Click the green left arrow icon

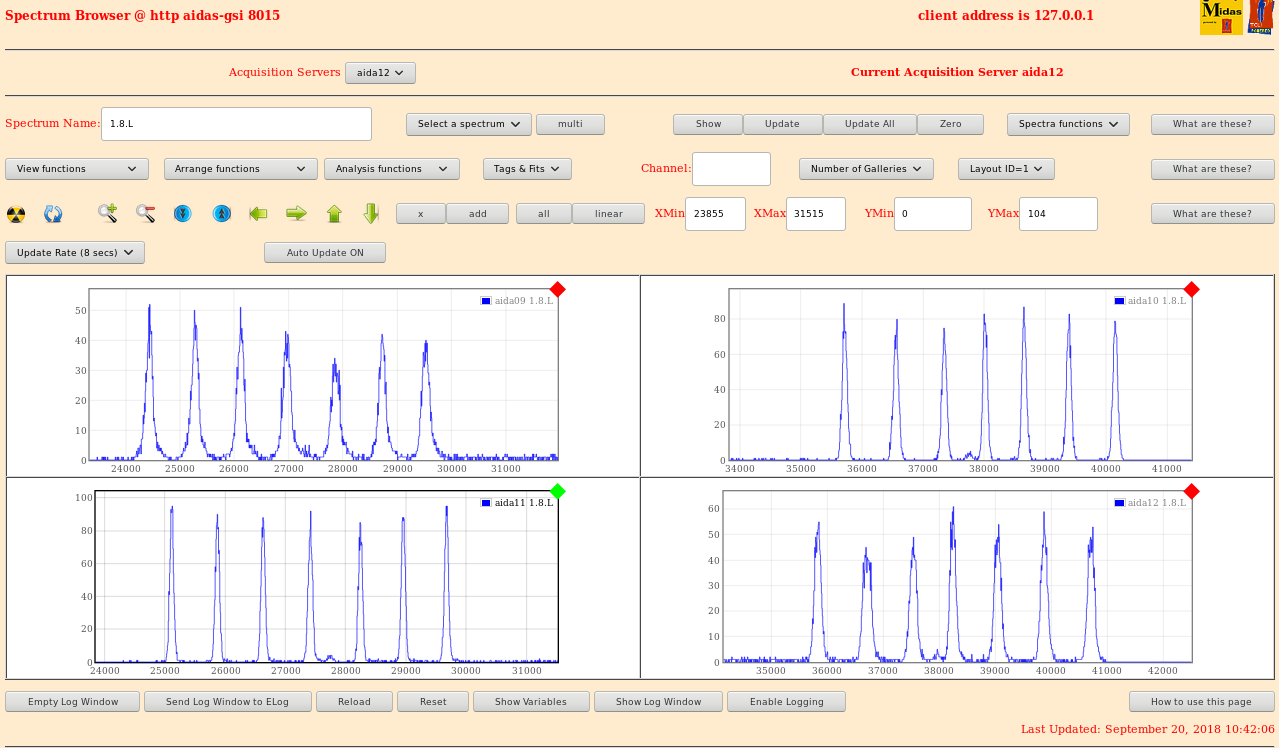(258, 213)
